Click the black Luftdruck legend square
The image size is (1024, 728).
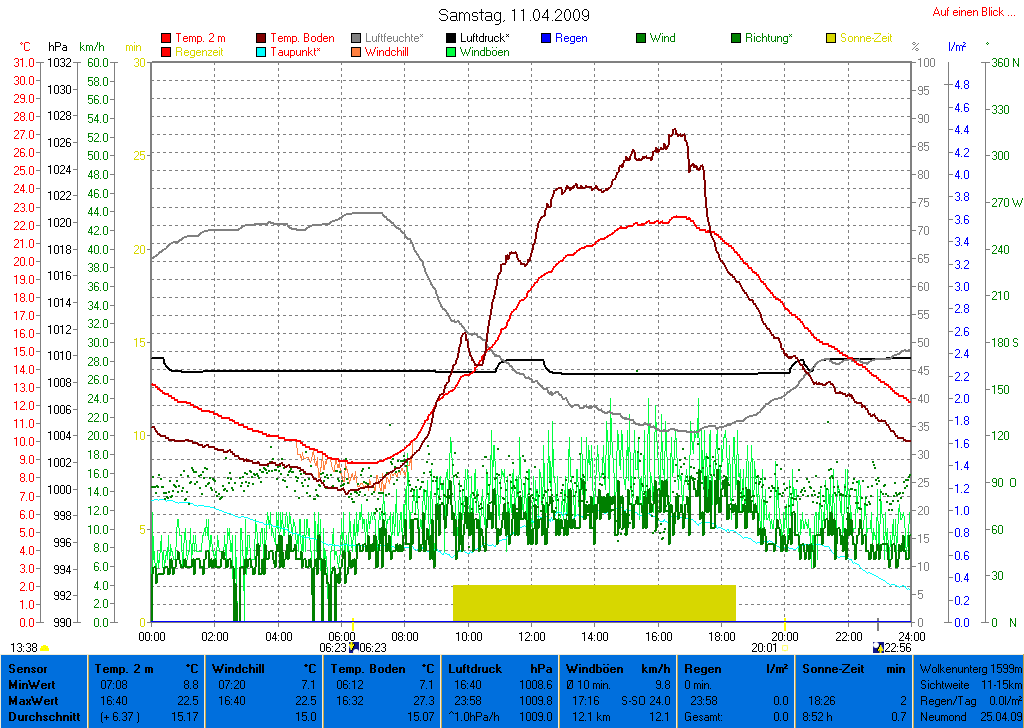click(452, 38)
